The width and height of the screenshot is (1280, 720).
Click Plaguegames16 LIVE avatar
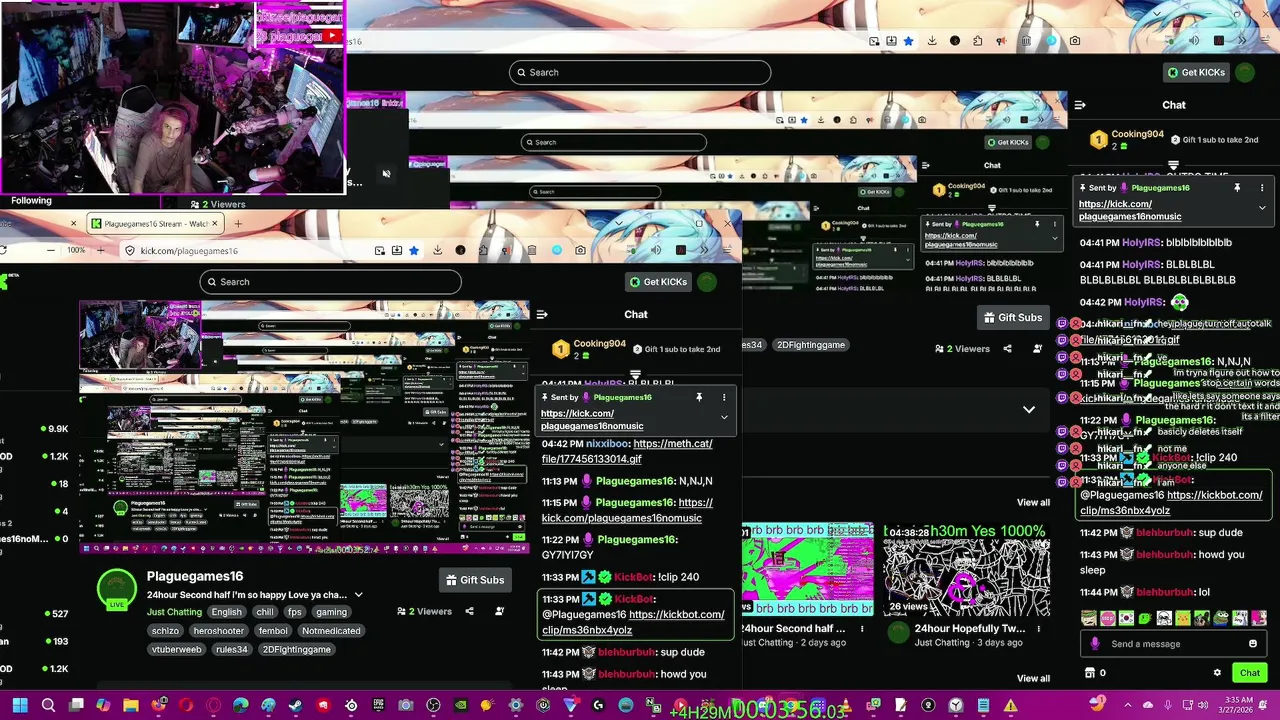(116, 589)
